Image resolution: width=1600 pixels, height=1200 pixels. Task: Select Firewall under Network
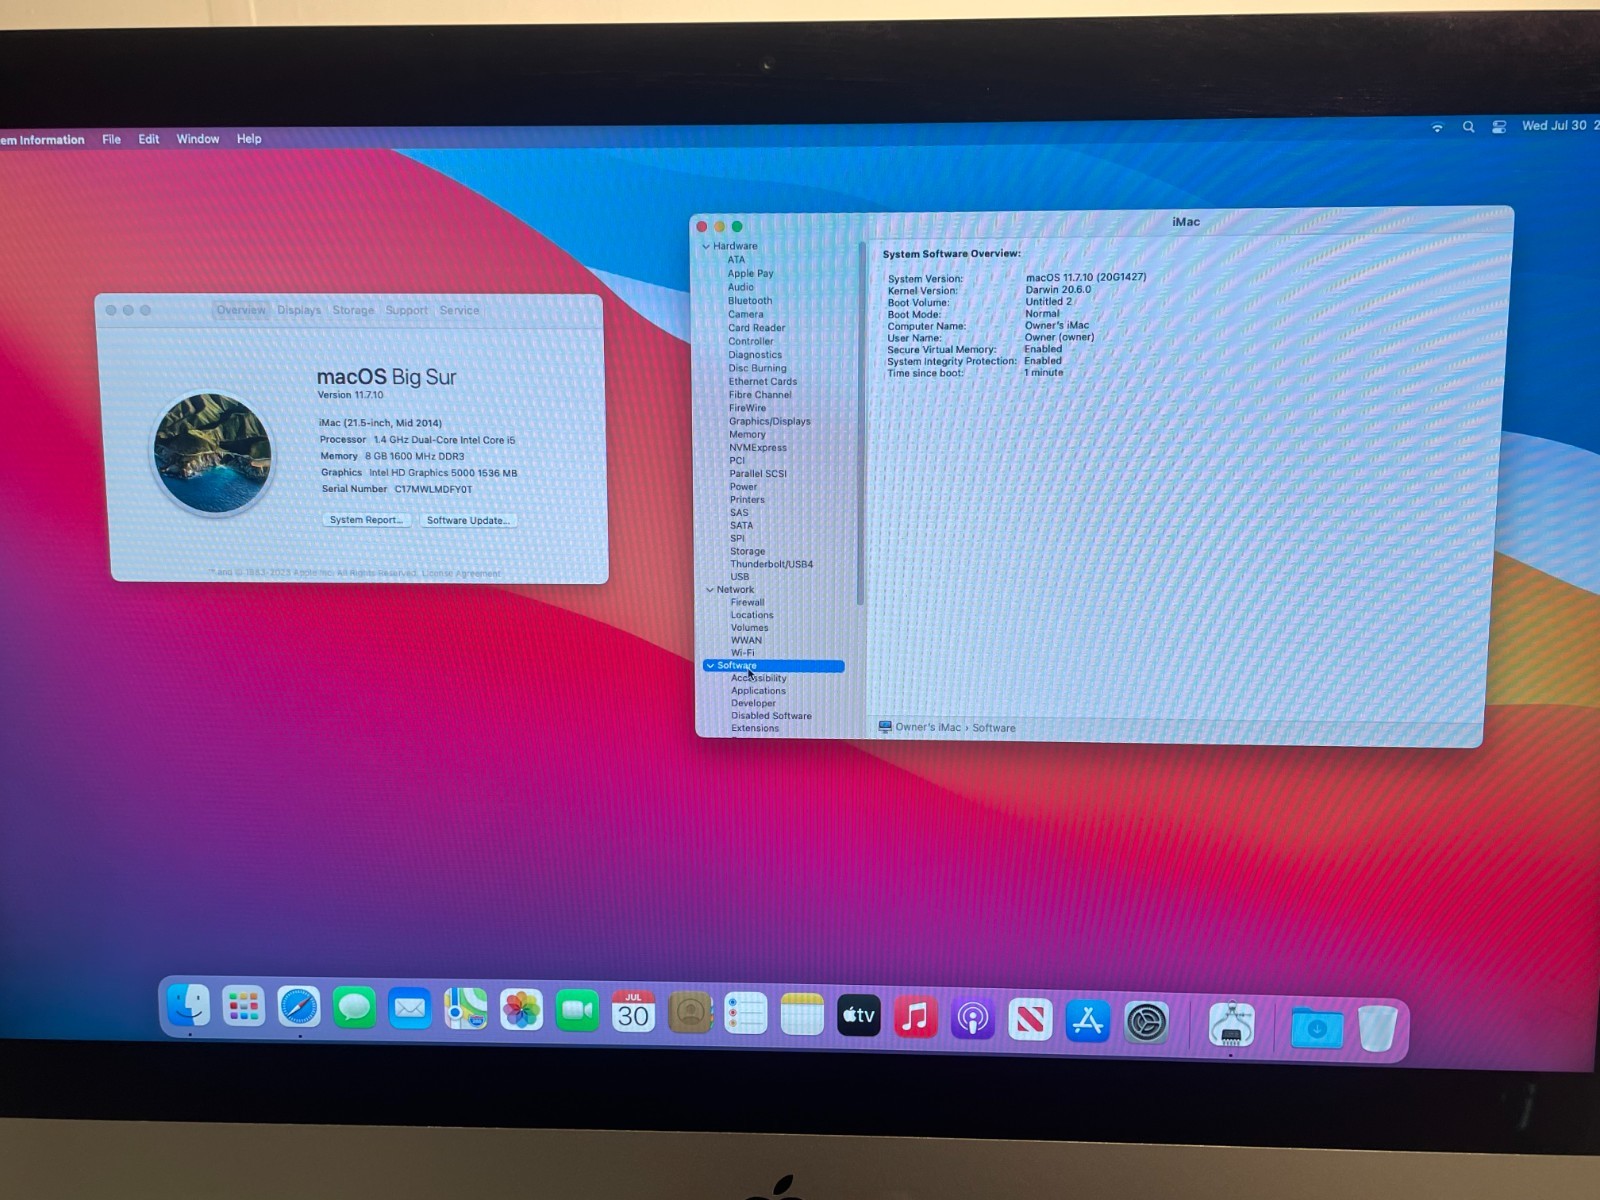click(x=747, y=603)
